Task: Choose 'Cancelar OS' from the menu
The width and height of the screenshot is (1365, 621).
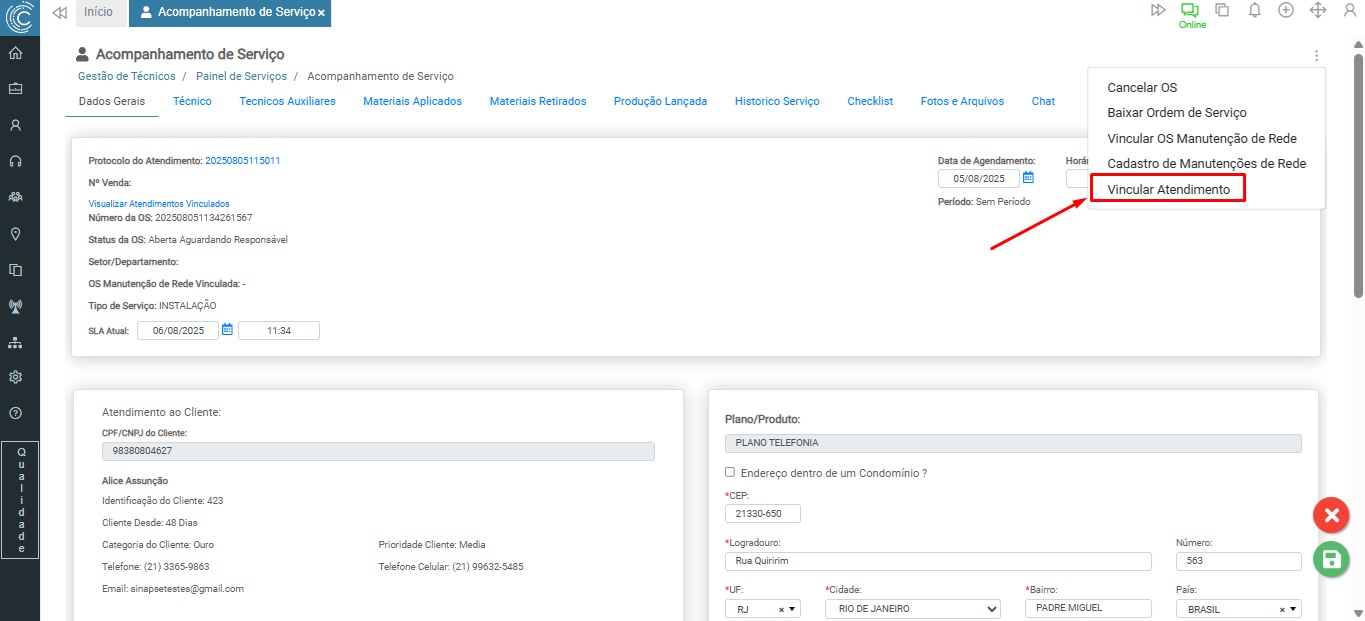Action: [x=1142, y=88]
